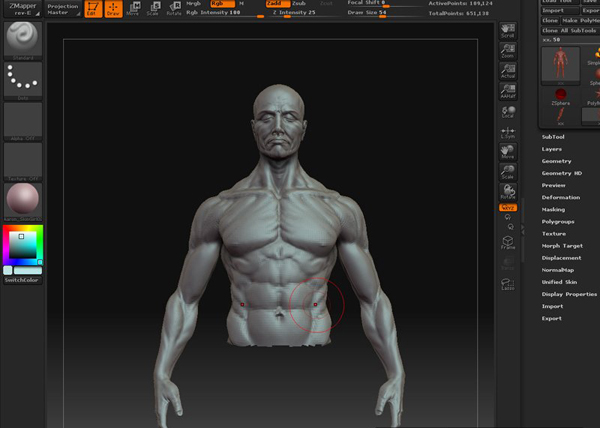600x428 pixels.
Task: Select the main color swatch
Action: (x=28, y=270)
